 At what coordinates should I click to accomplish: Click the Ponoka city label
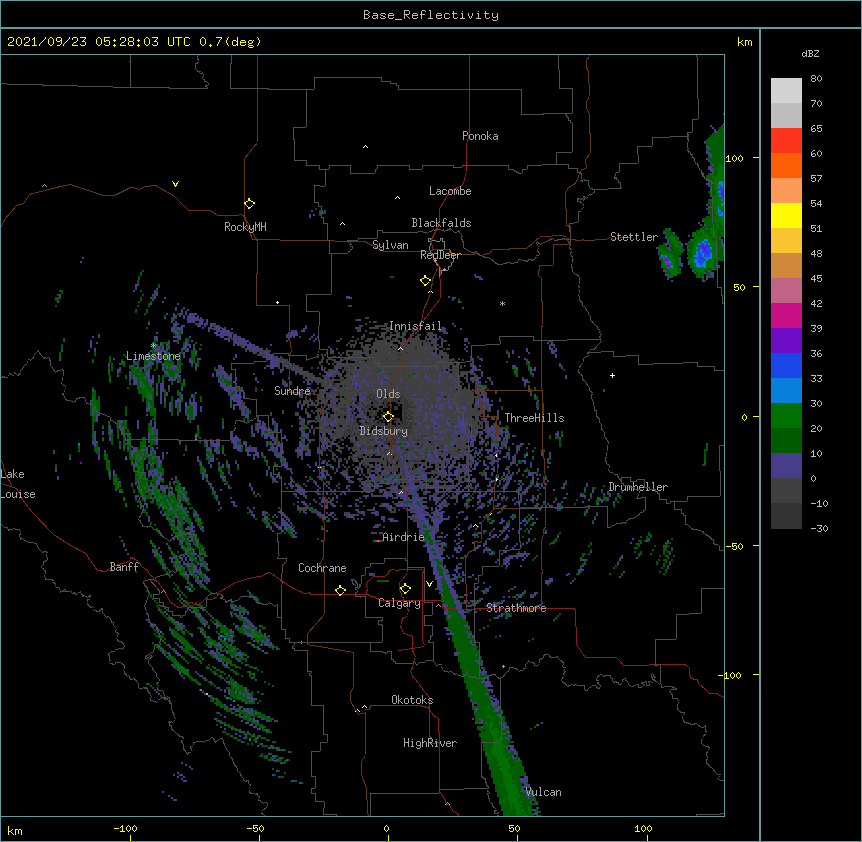point(480,136)
